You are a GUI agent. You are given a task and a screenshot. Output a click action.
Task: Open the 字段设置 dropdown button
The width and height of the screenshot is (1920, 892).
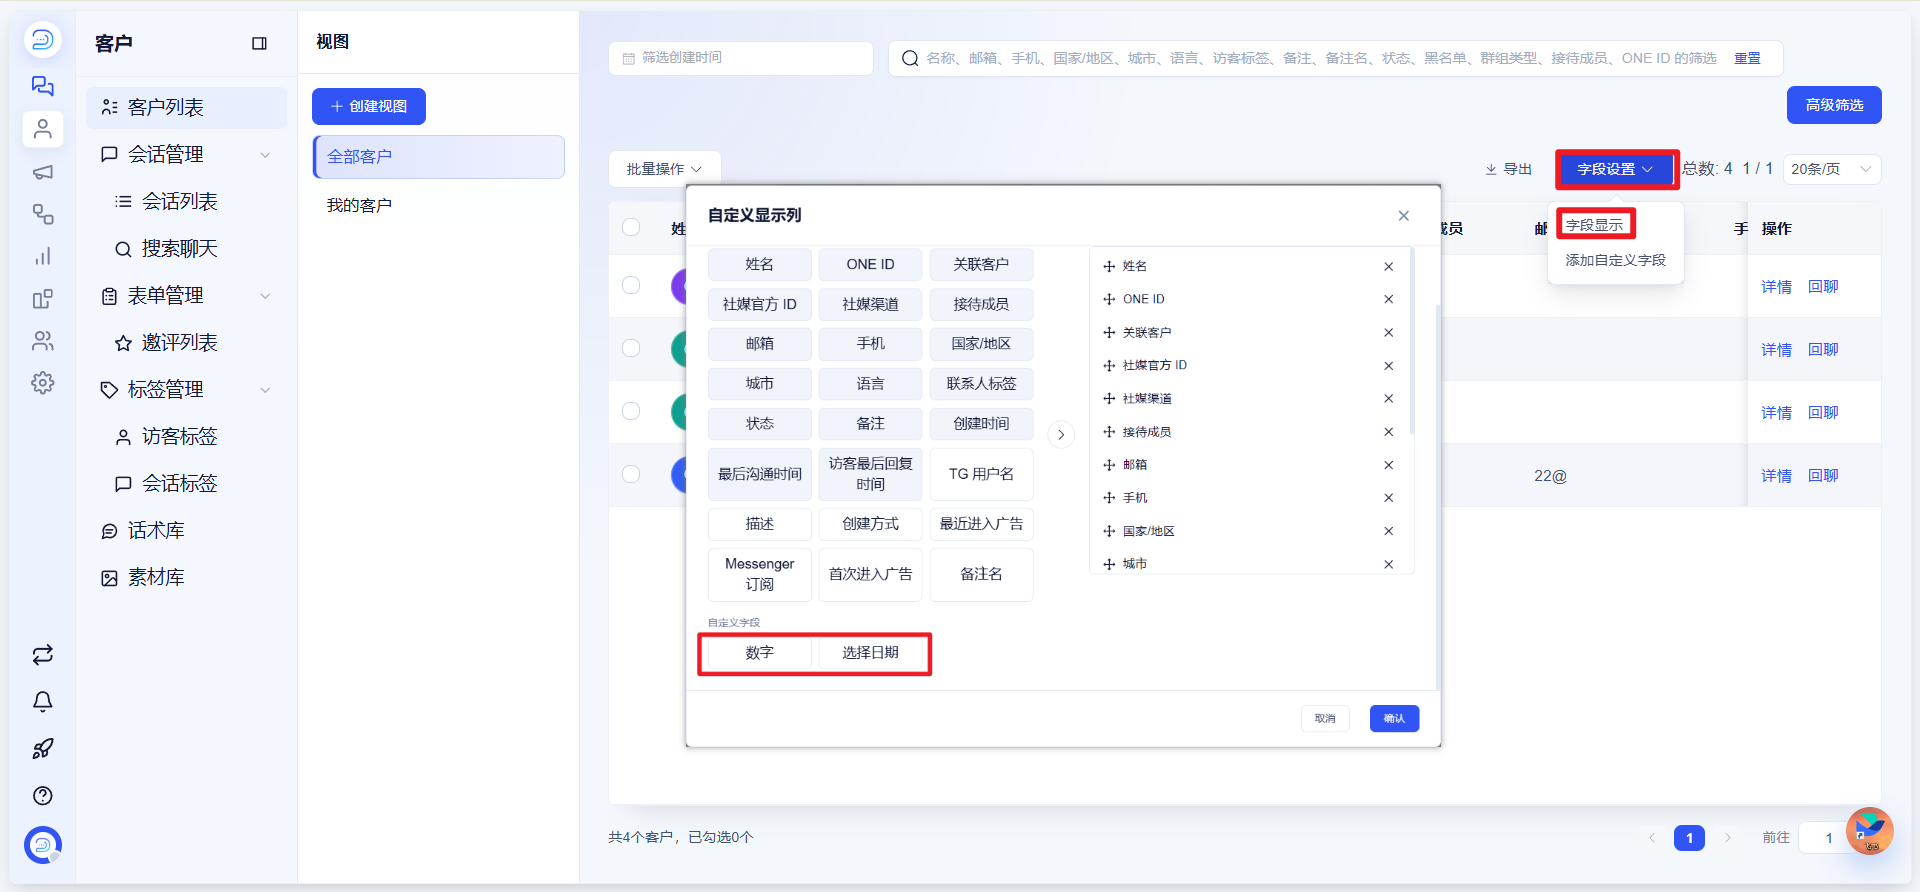pos(1616,169)
